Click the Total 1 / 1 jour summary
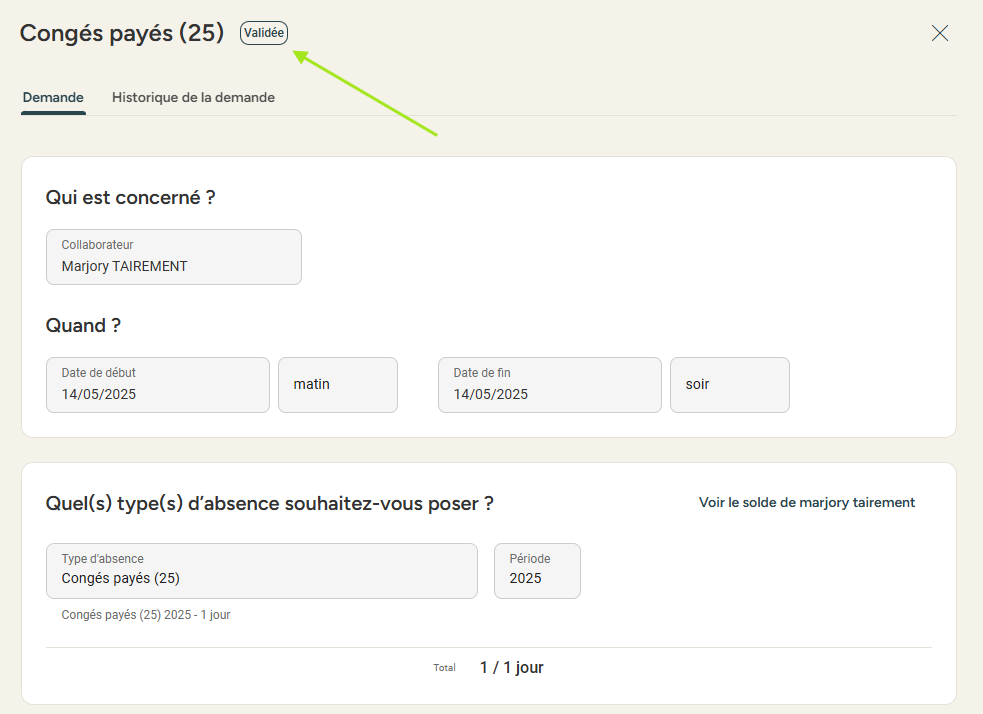The height and width of the screenshot is (714, 983). [x=488, y=668]
